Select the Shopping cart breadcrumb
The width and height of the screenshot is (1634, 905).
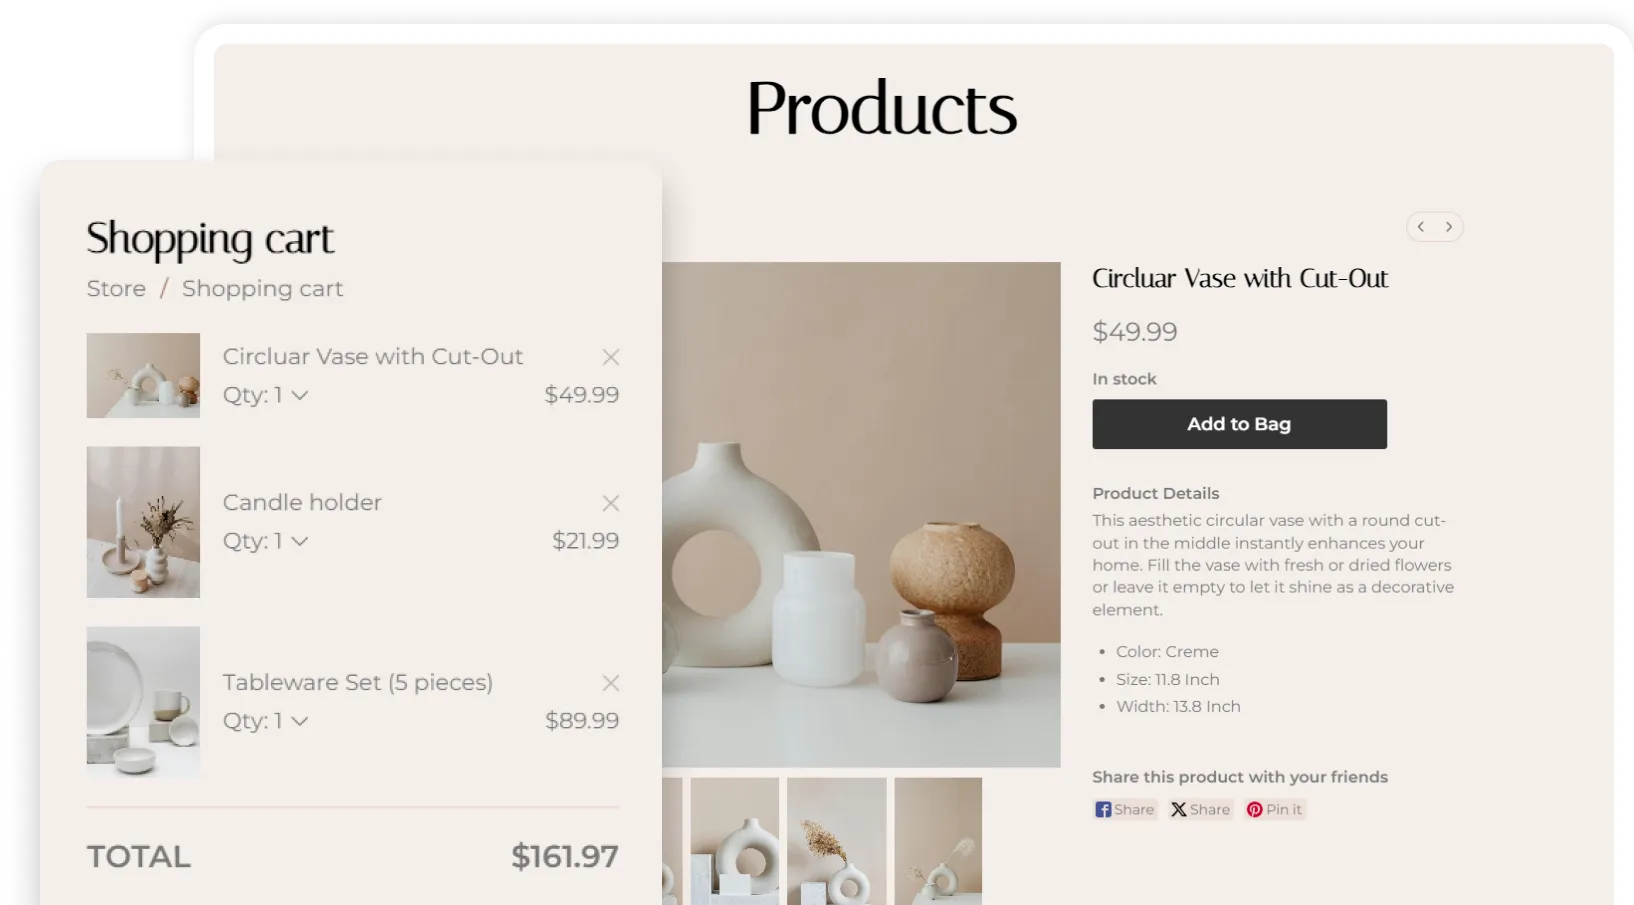coord(262,288)
